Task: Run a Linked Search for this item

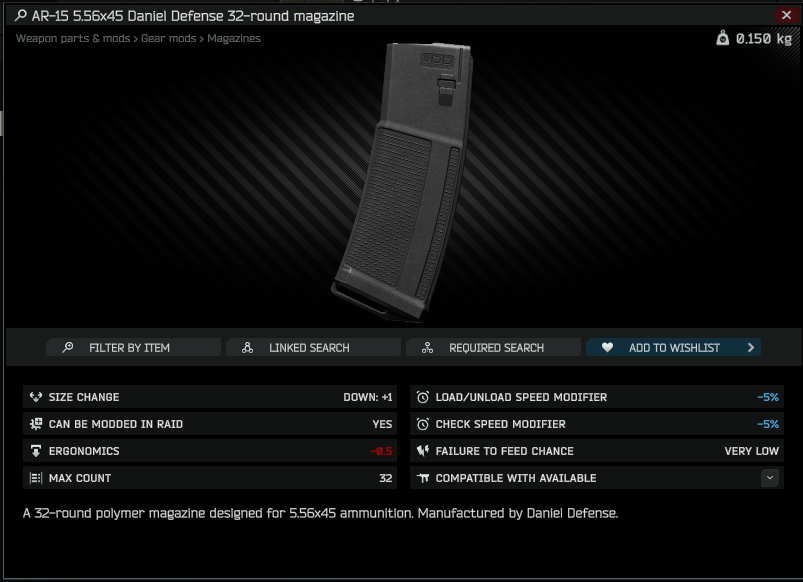Action: (313, 347)
